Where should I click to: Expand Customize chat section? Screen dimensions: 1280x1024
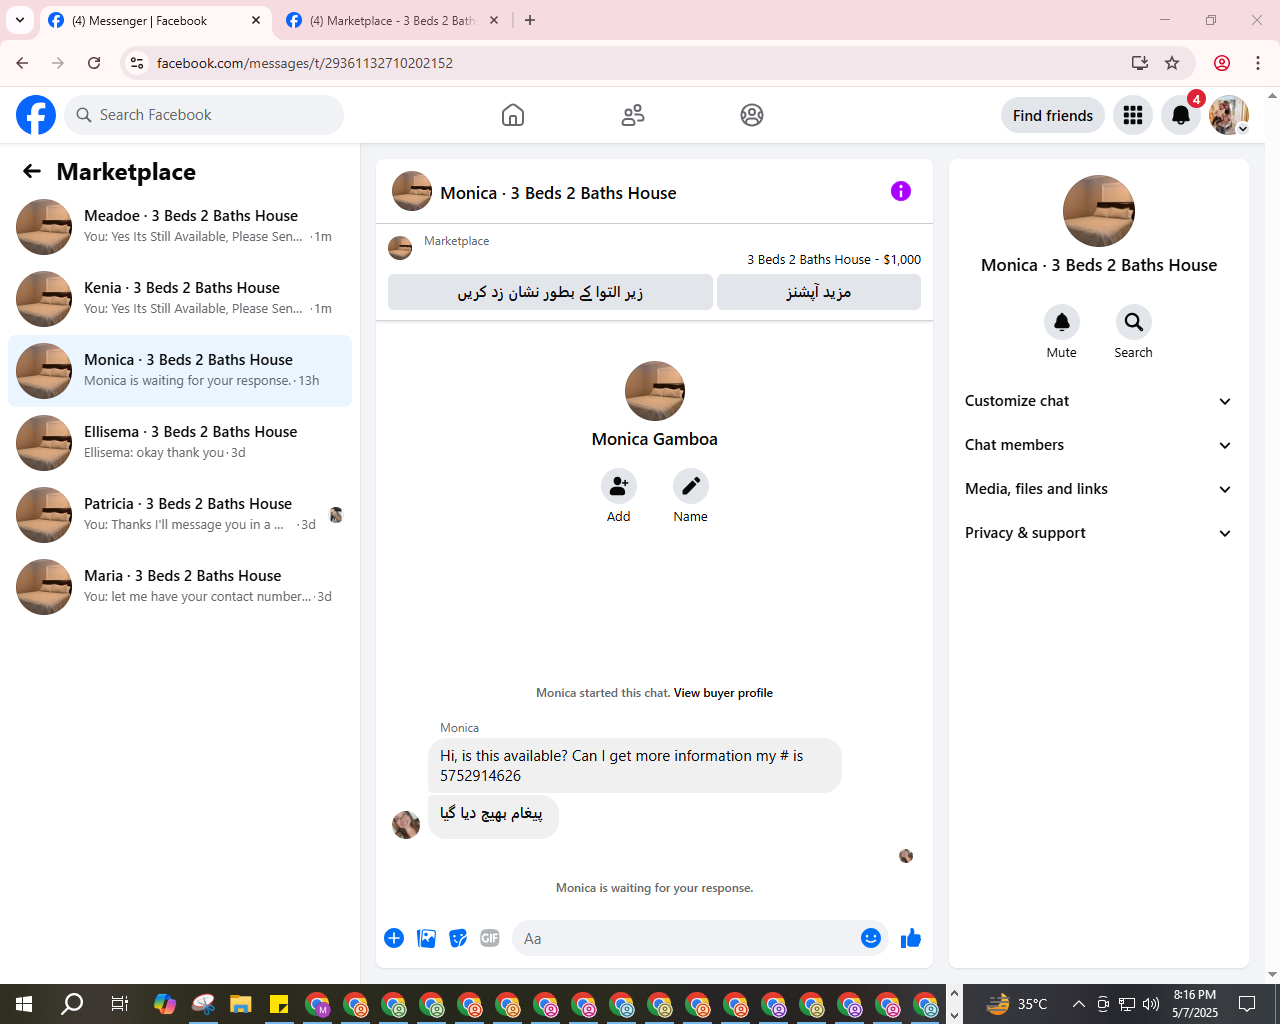[x=1099, y=401]
